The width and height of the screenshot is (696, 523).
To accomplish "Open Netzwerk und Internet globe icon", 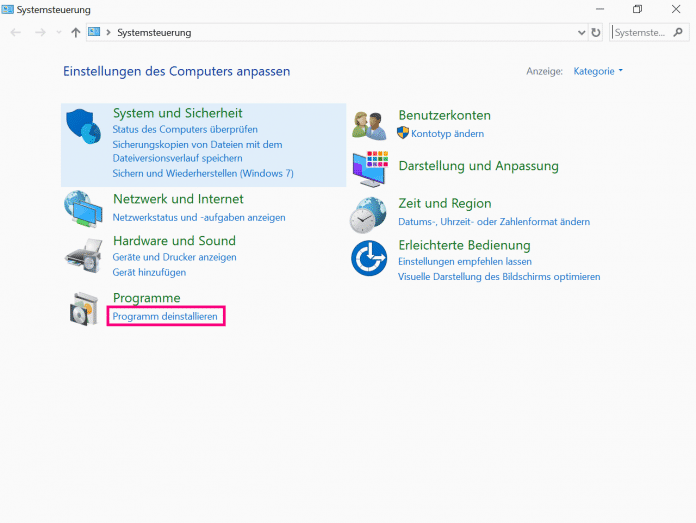I will [83, 209].
